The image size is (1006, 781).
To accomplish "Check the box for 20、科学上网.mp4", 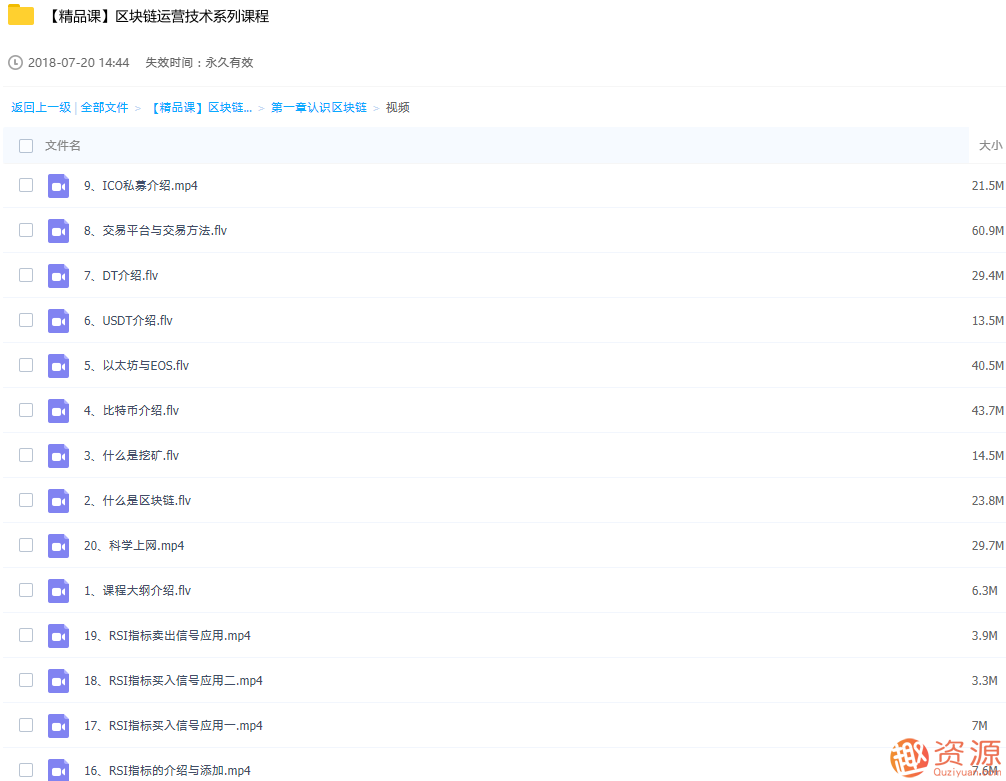I will click(26, 545).
